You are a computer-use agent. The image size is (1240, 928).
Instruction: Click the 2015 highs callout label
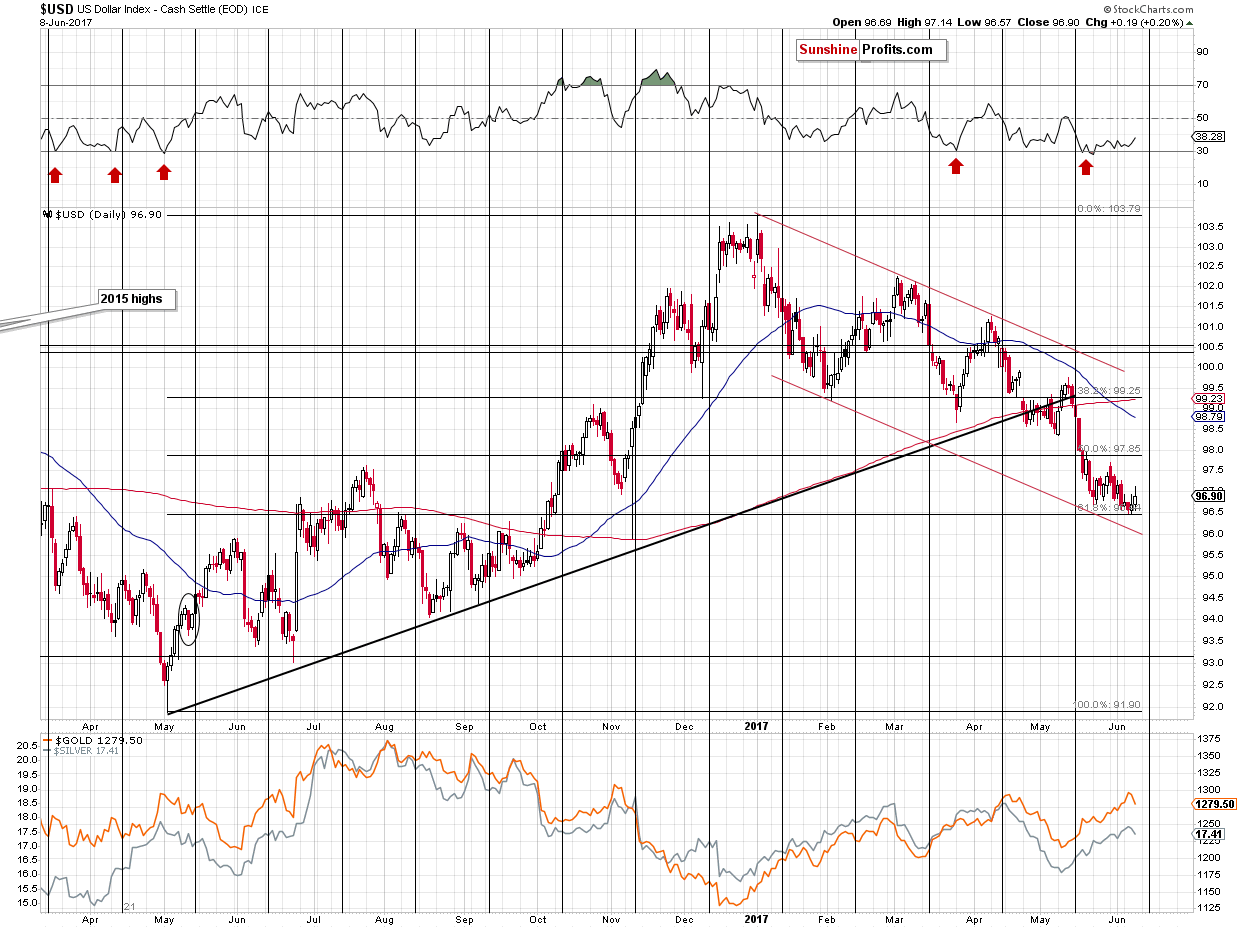(x=137, y=298)
